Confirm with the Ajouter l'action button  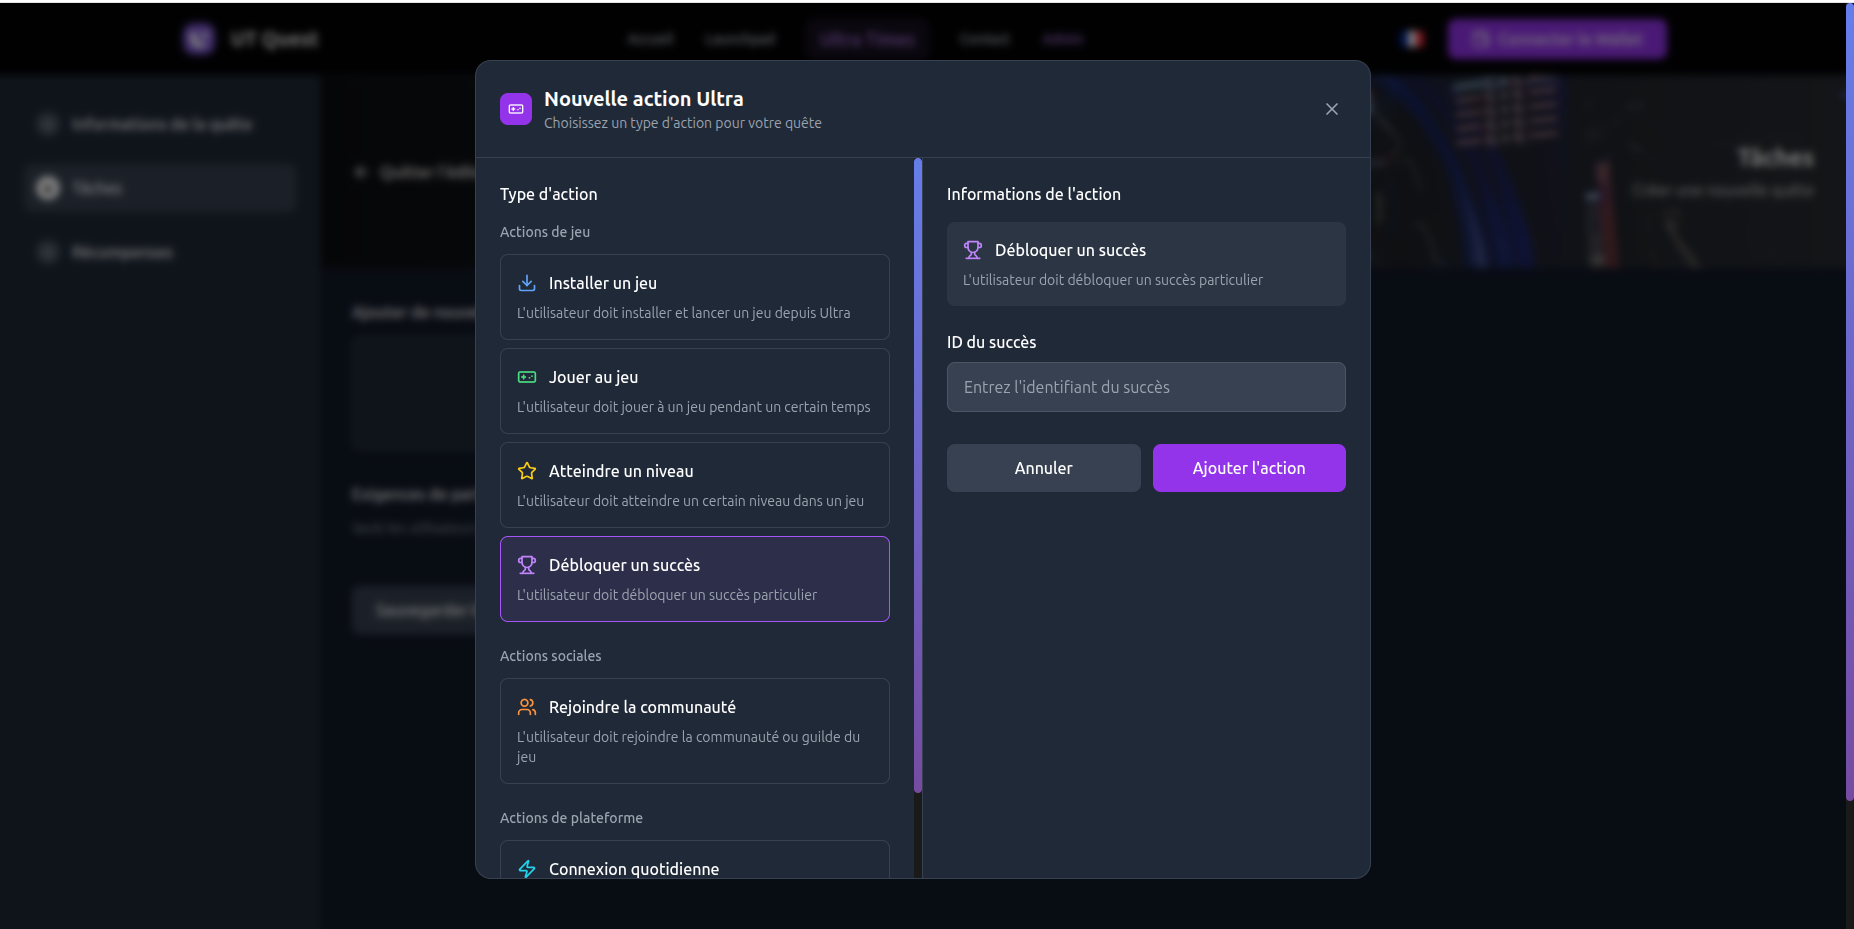1249,467
